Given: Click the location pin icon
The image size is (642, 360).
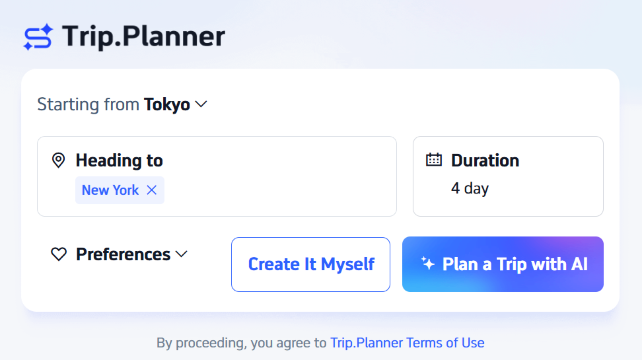Looking at the screenshot, I should [x=59, y=160].
